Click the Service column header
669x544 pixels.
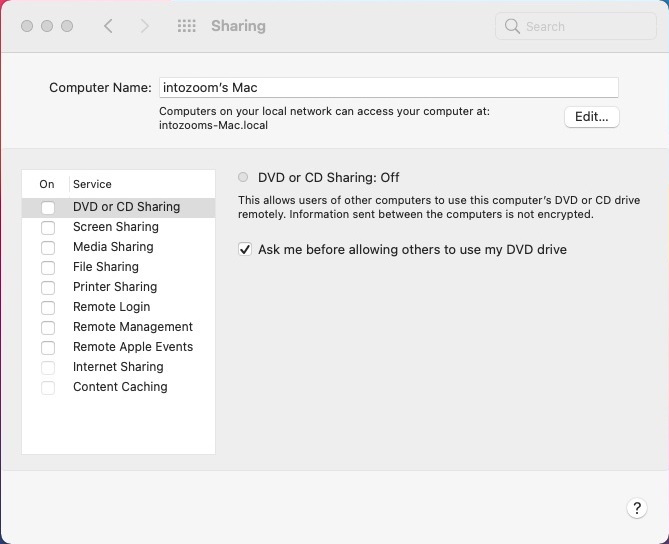pos(92,184)
